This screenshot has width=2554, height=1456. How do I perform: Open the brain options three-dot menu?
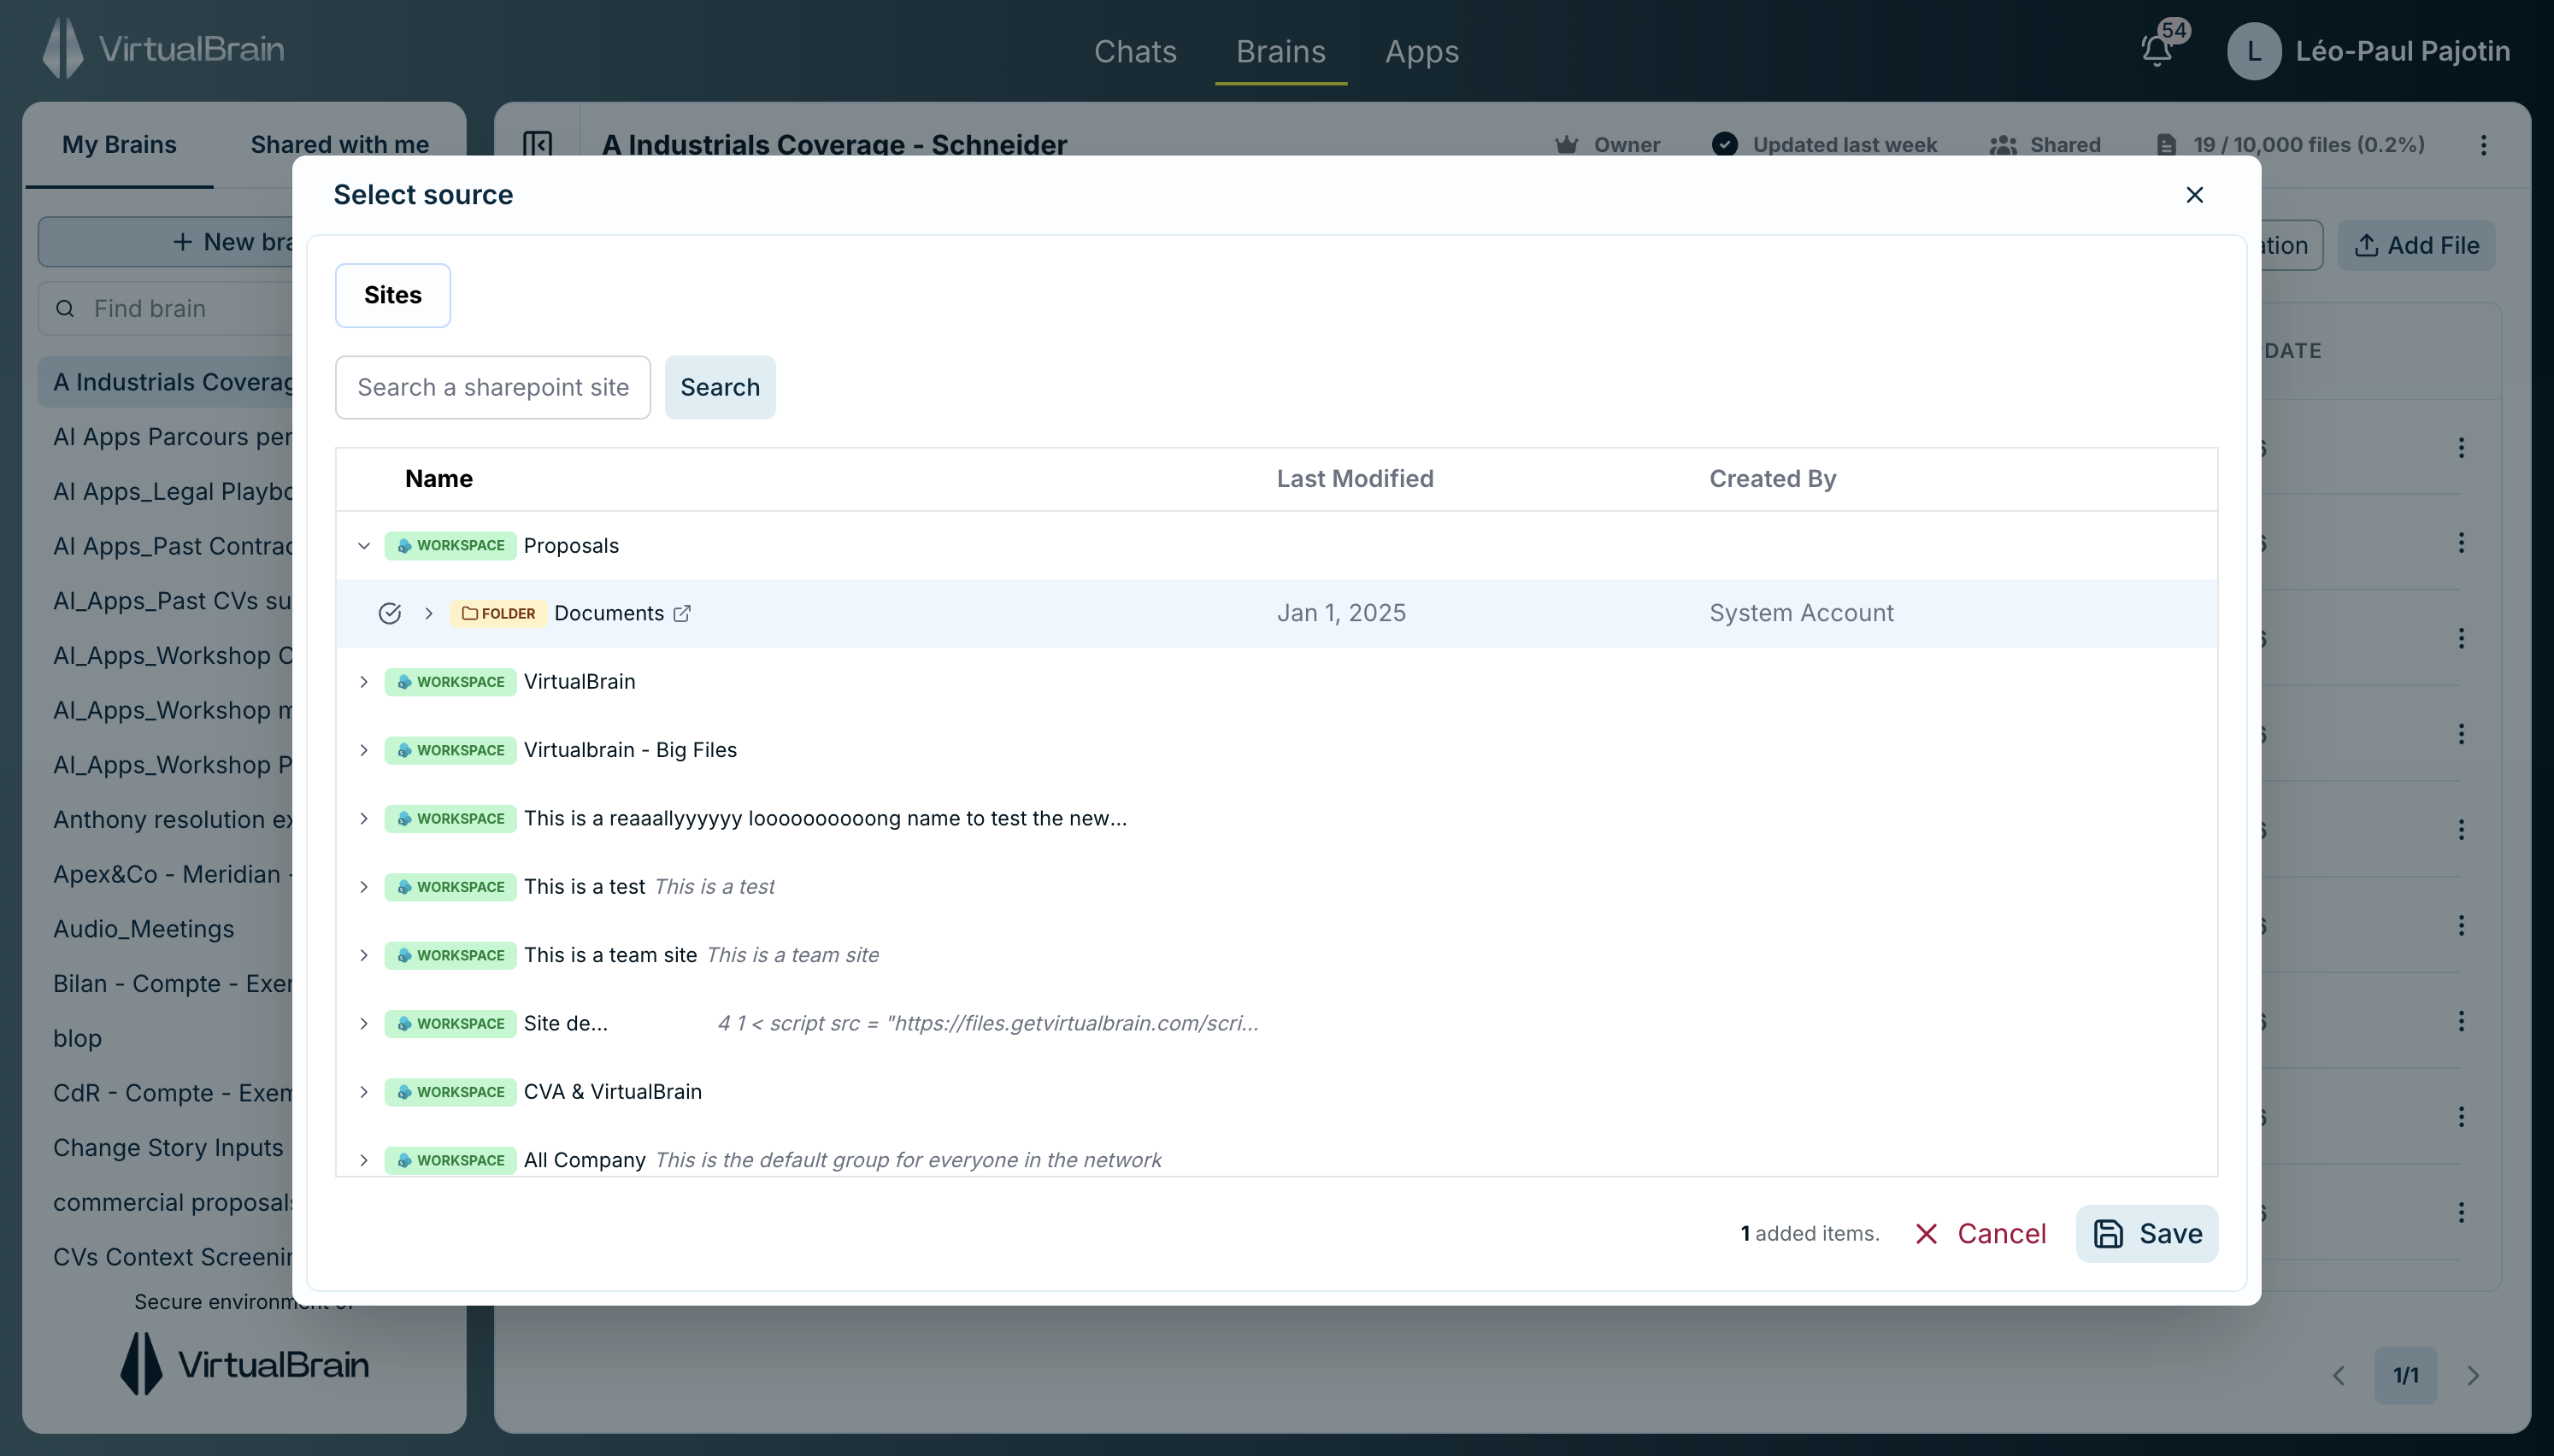[2484, 145]
